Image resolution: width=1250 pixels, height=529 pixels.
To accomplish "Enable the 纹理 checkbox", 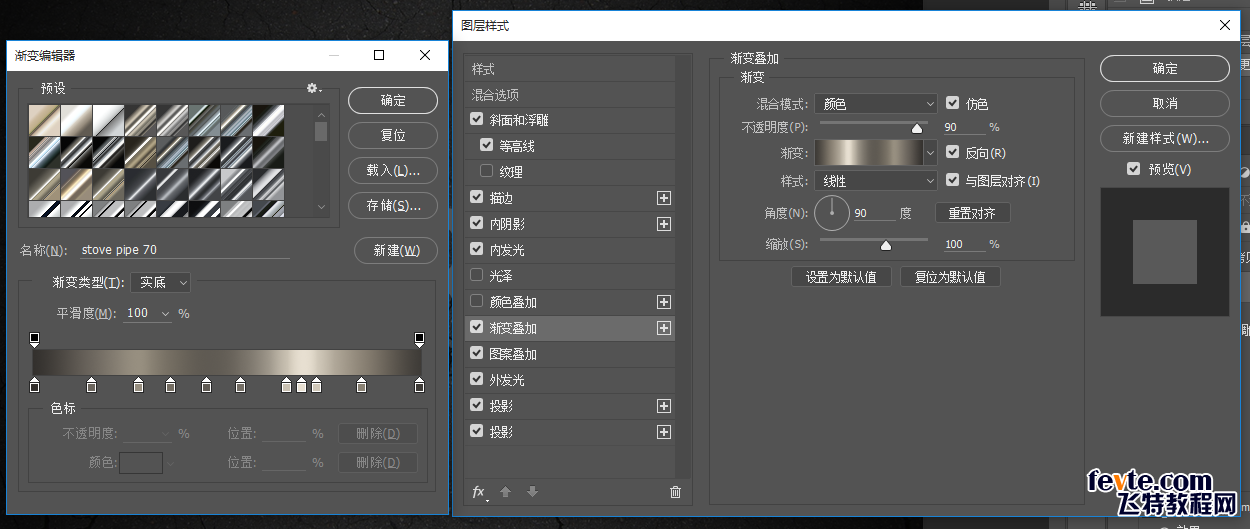I will (x=487, y=172).
